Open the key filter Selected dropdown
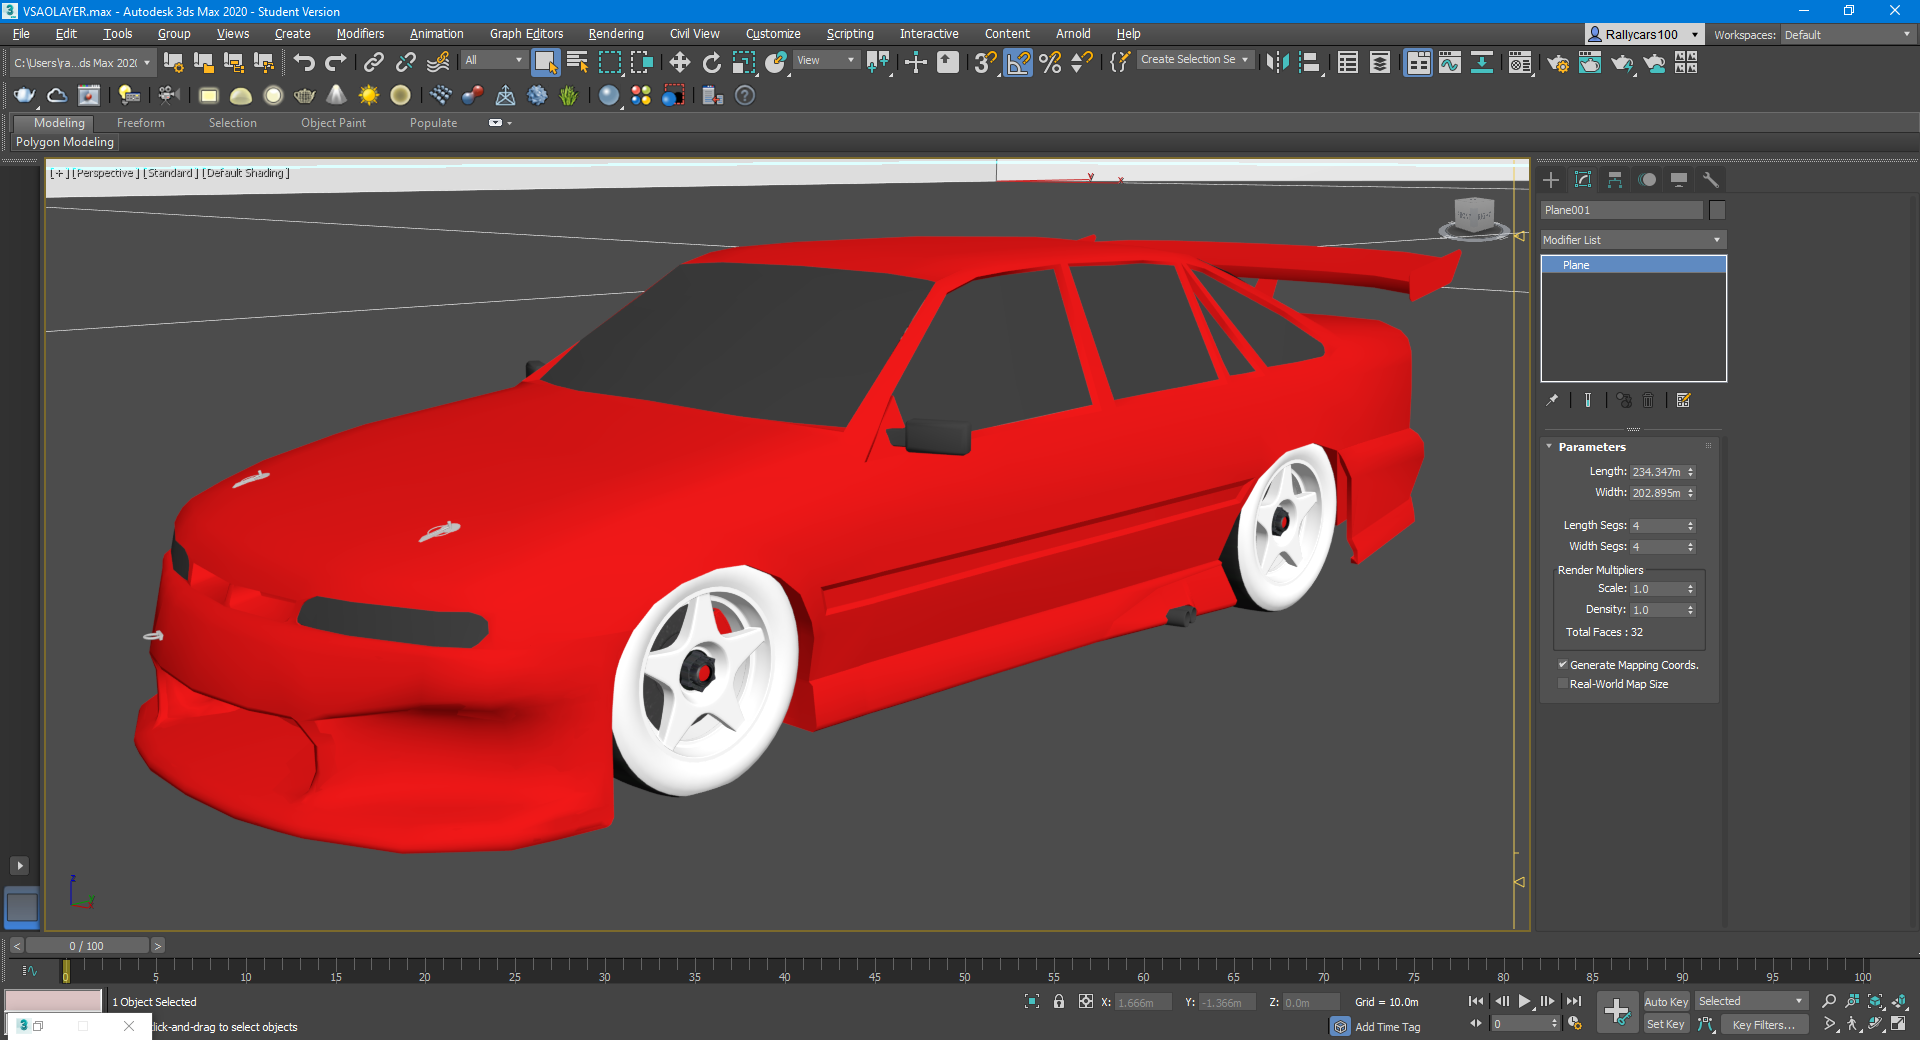The height and width of the screenshot is (1040, 1920). [1751, 1001]
